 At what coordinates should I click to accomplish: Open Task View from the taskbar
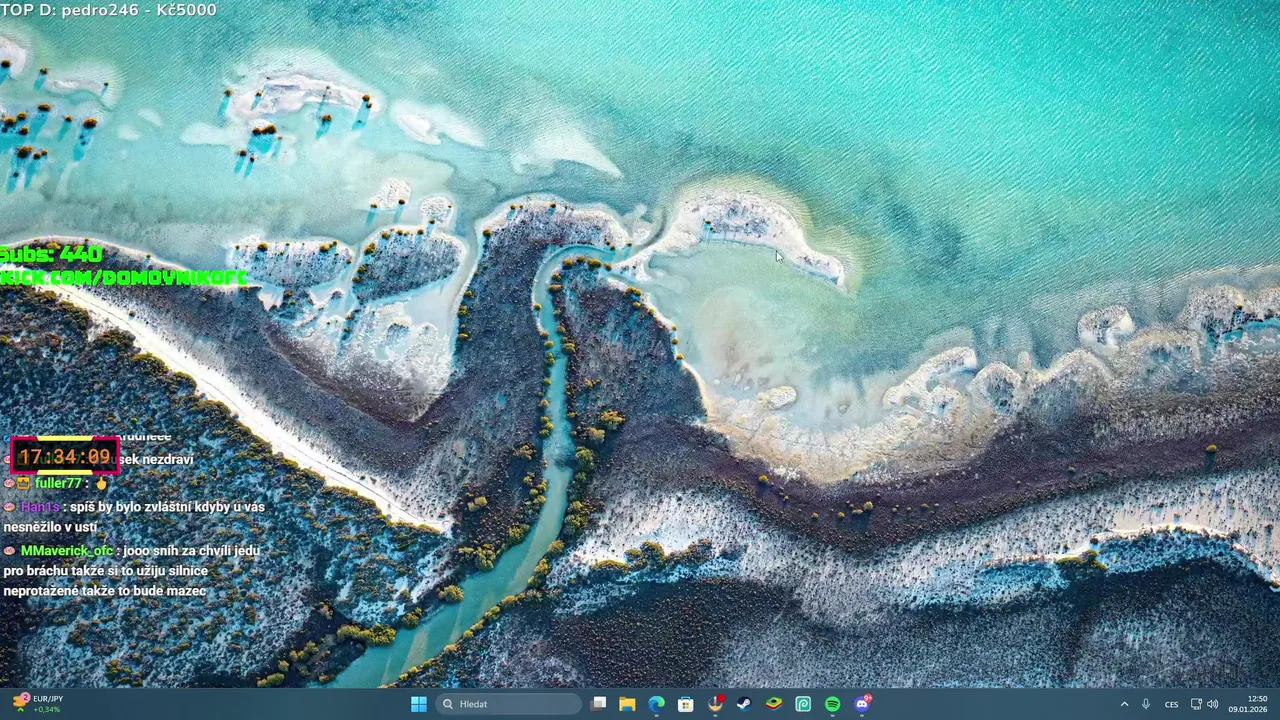pos(598,704)
